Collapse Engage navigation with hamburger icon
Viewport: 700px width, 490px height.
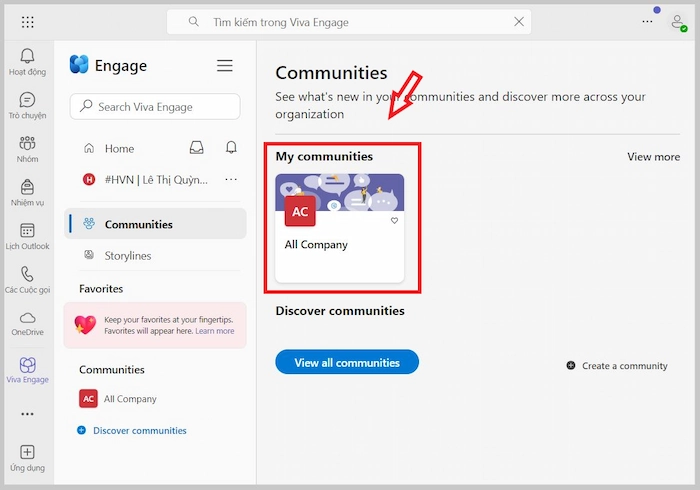(225, 66)
